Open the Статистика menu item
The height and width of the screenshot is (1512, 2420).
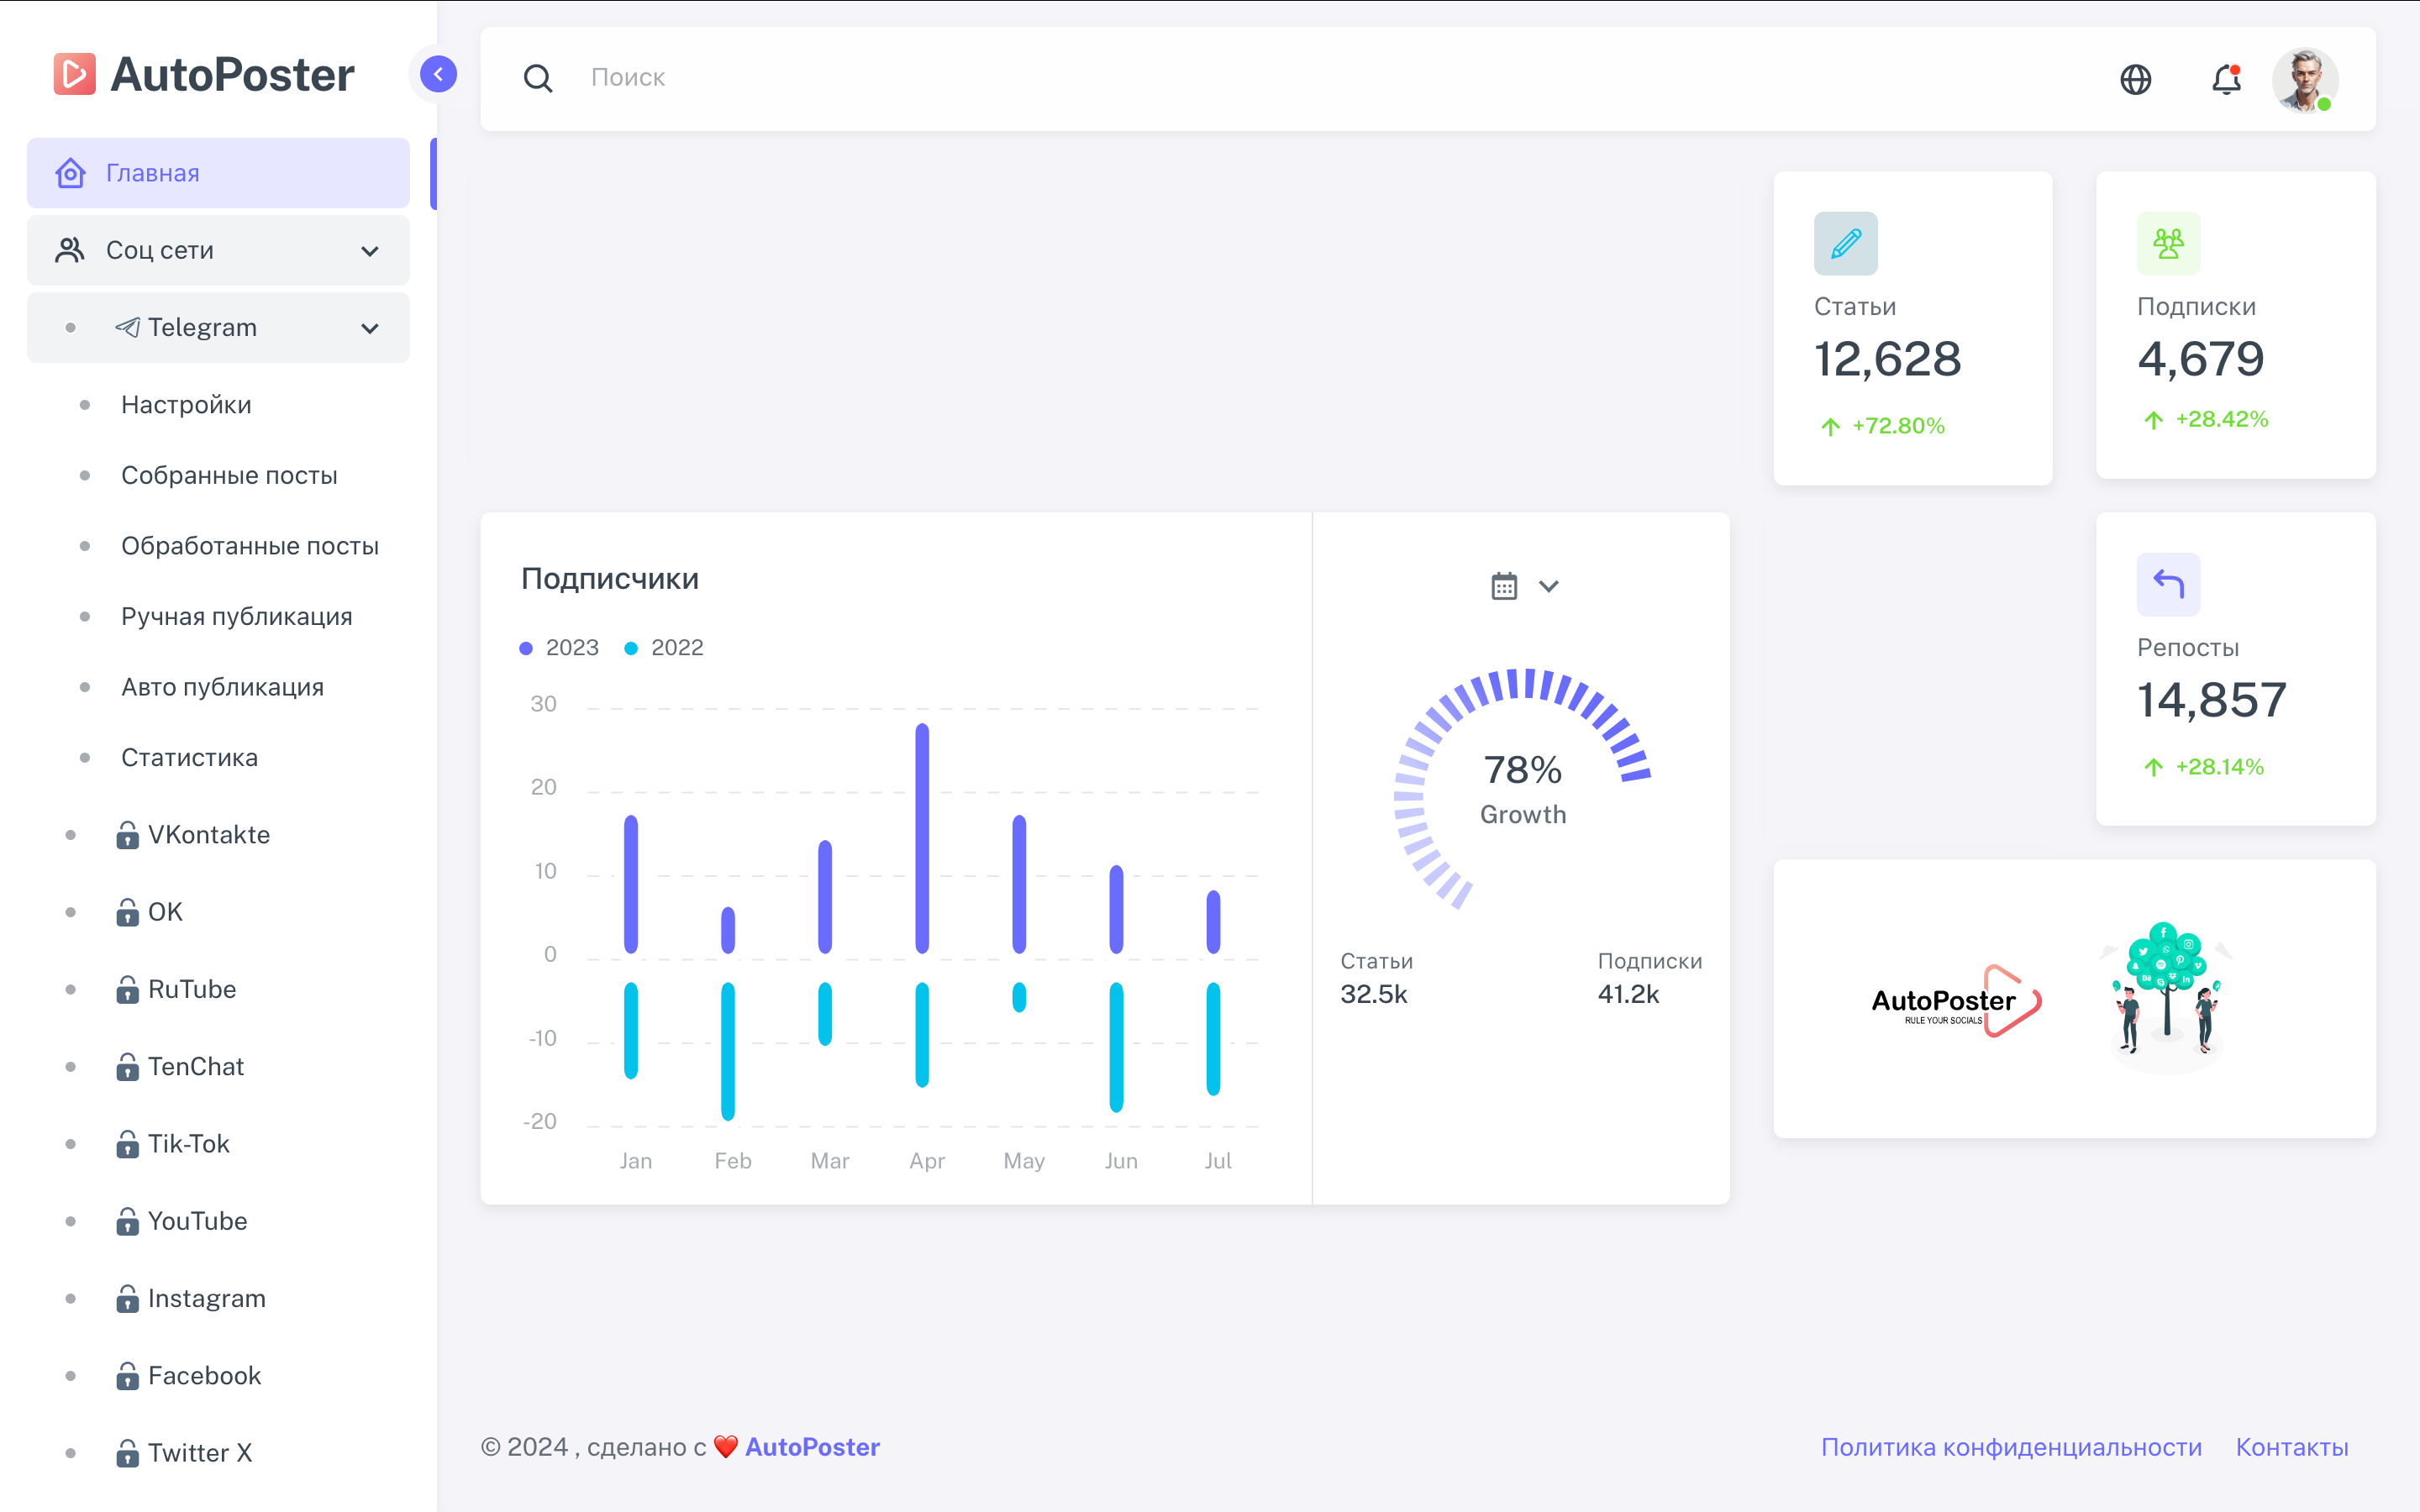[190, 757]
